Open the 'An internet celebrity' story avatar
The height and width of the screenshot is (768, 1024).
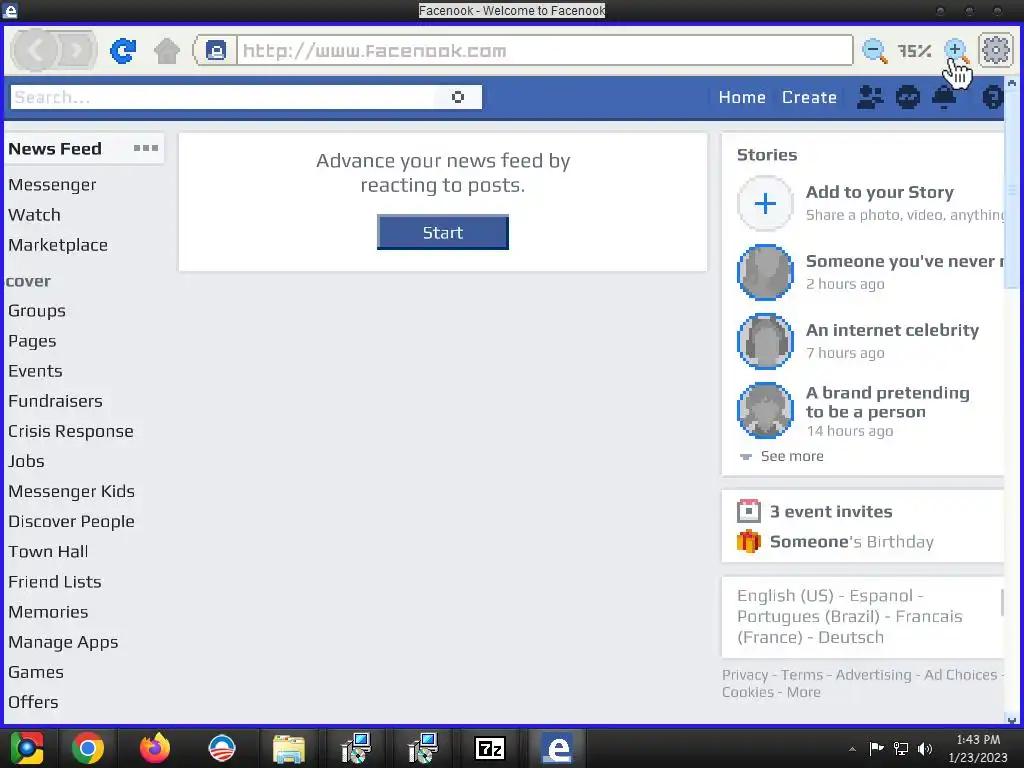pos(765,341)
